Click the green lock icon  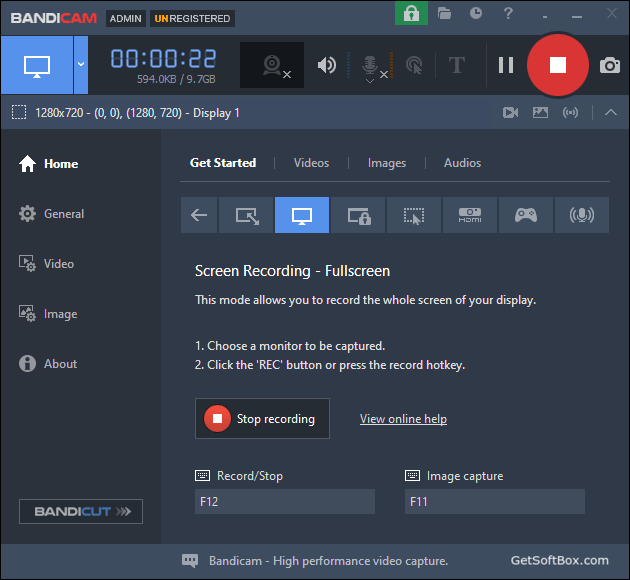coord(411,13)
